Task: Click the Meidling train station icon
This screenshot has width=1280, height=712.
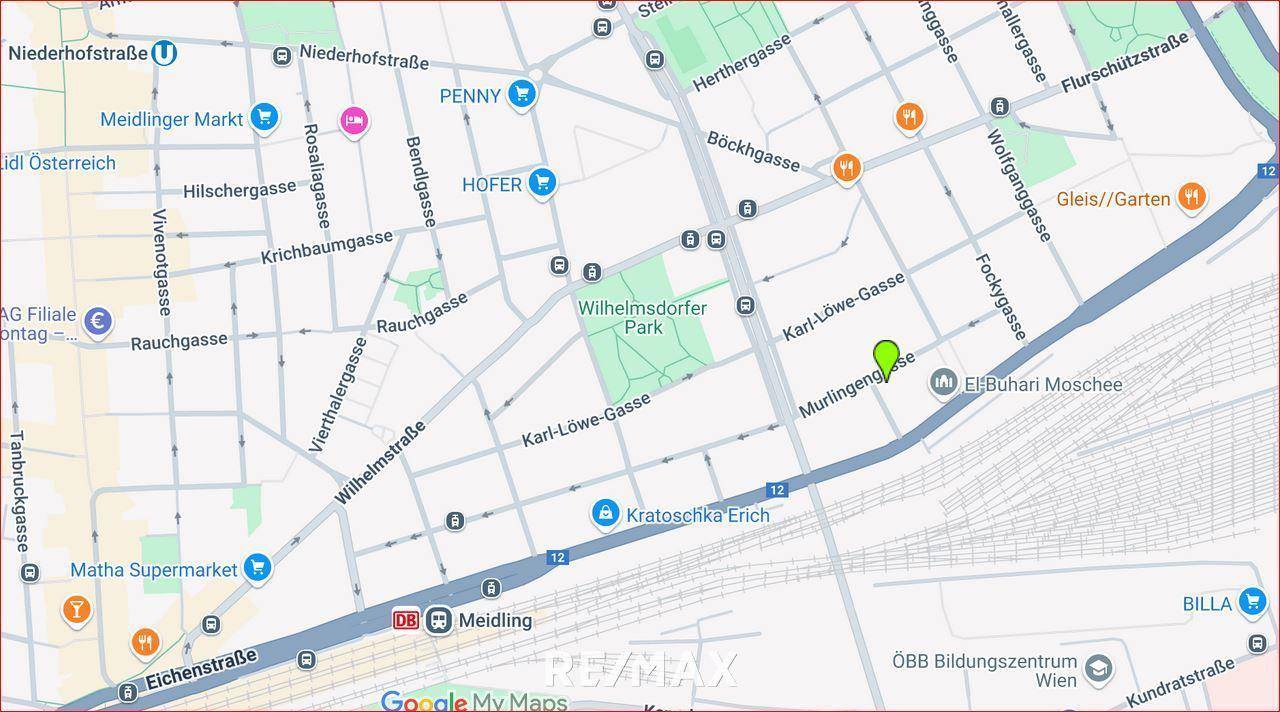Action: point(437,620)
